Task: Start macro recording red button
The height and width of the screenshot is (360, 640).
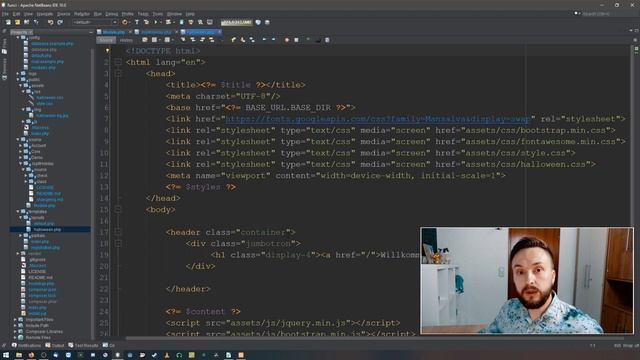Action: (287, 40)
